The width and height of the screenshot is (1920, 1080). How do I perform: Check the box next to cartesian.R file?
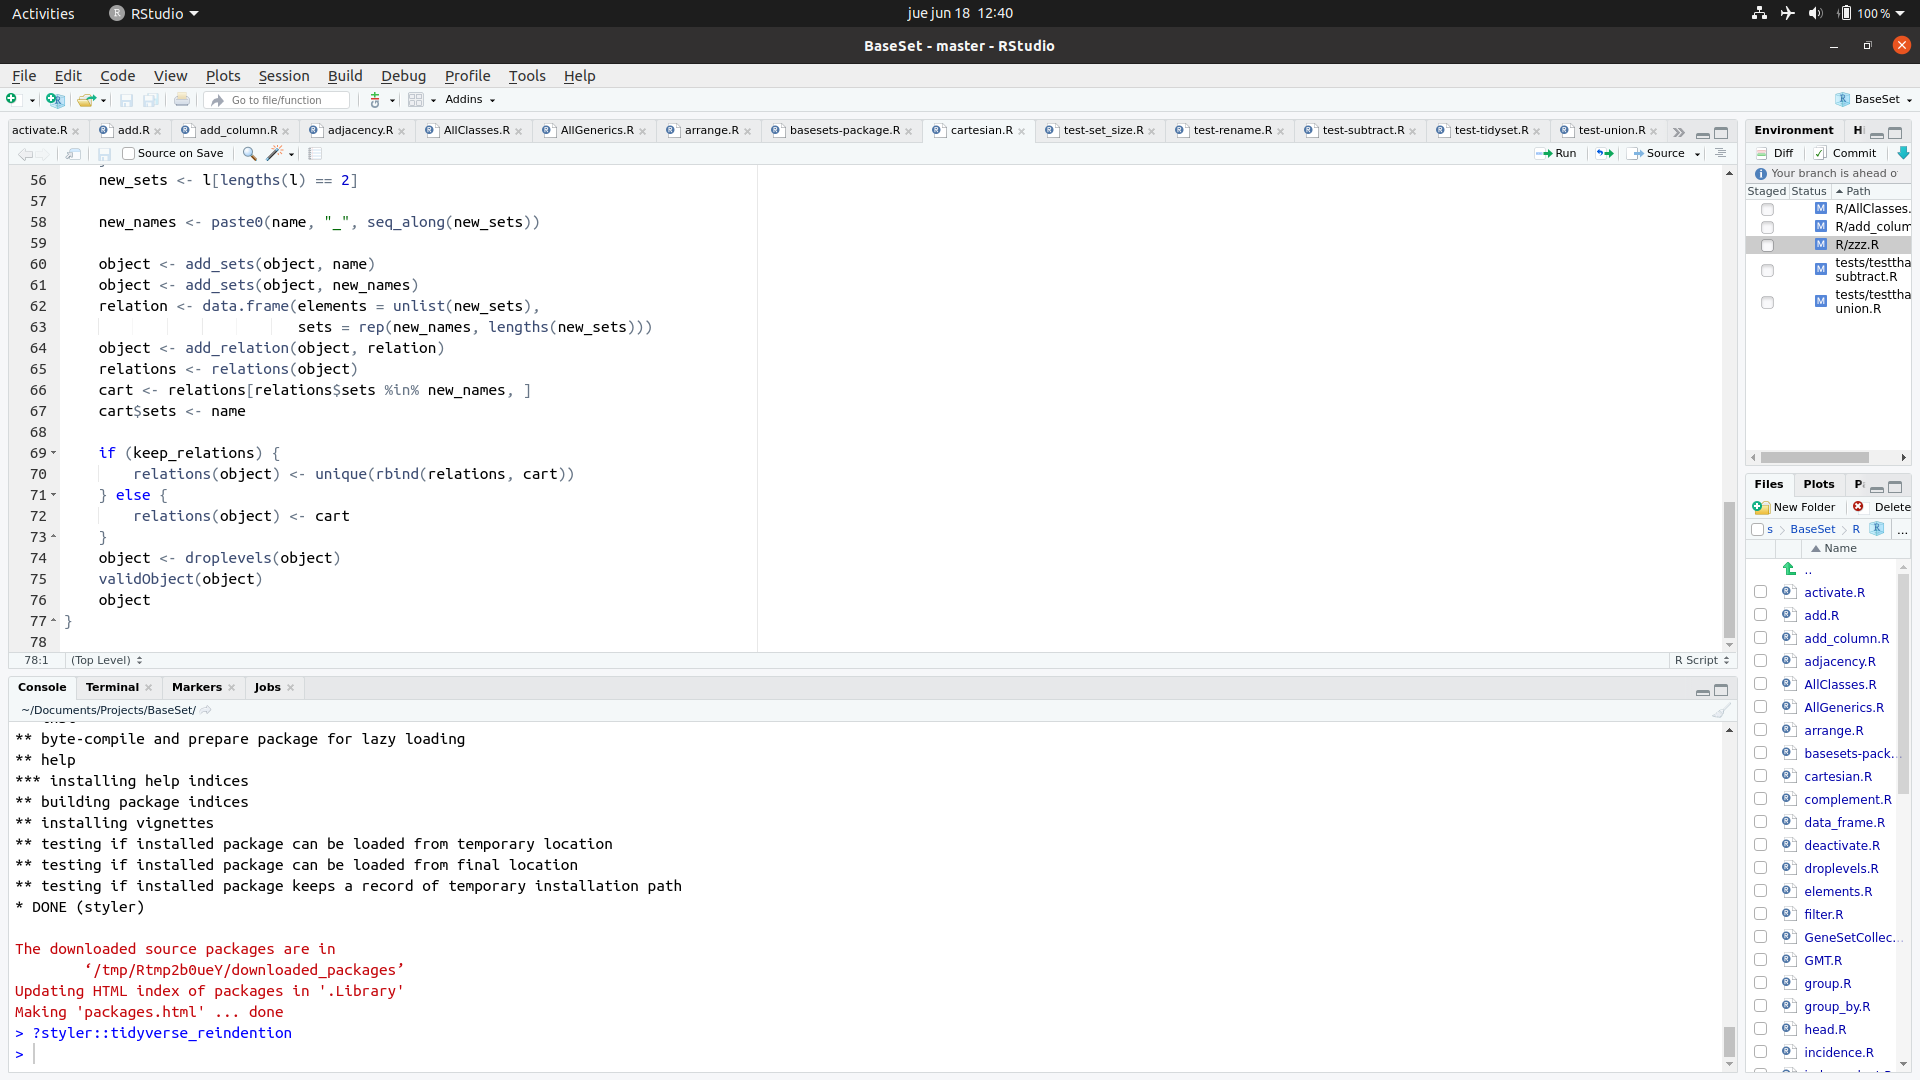tap(1760, 776)
